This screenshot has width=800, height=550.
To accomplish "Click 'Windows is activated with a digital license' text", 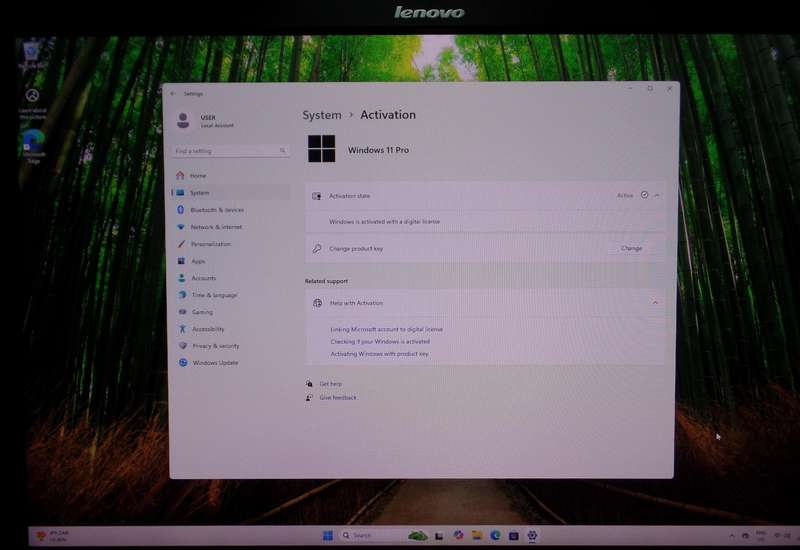I will coord(384,221).
